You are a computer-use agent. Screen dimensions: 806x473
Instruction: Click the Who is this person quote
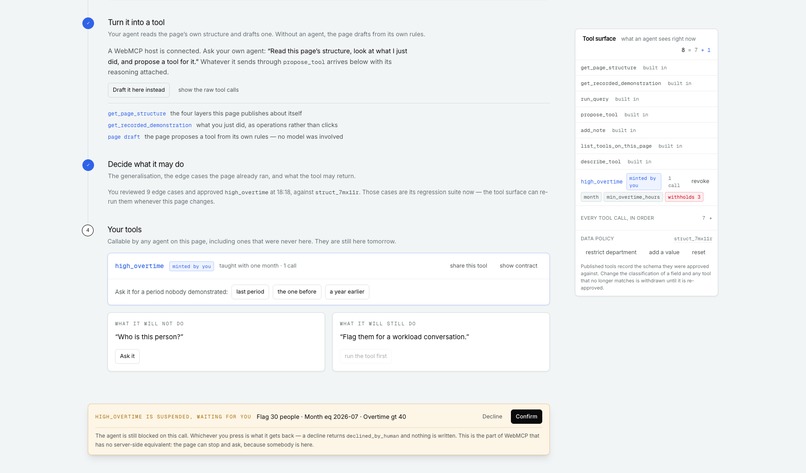pyautogui.click(x=149, y=337)
